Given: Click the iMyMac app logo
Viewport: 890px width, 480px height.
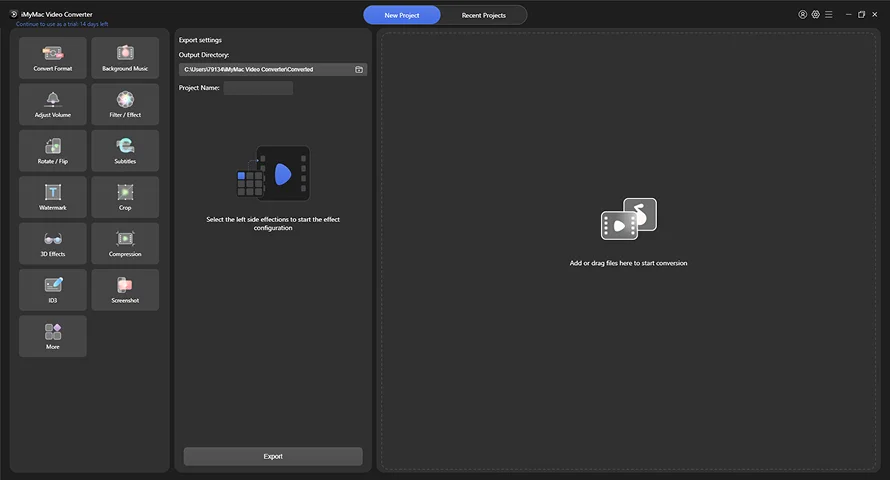Looking at the screenshot, I should pos(14,14).
